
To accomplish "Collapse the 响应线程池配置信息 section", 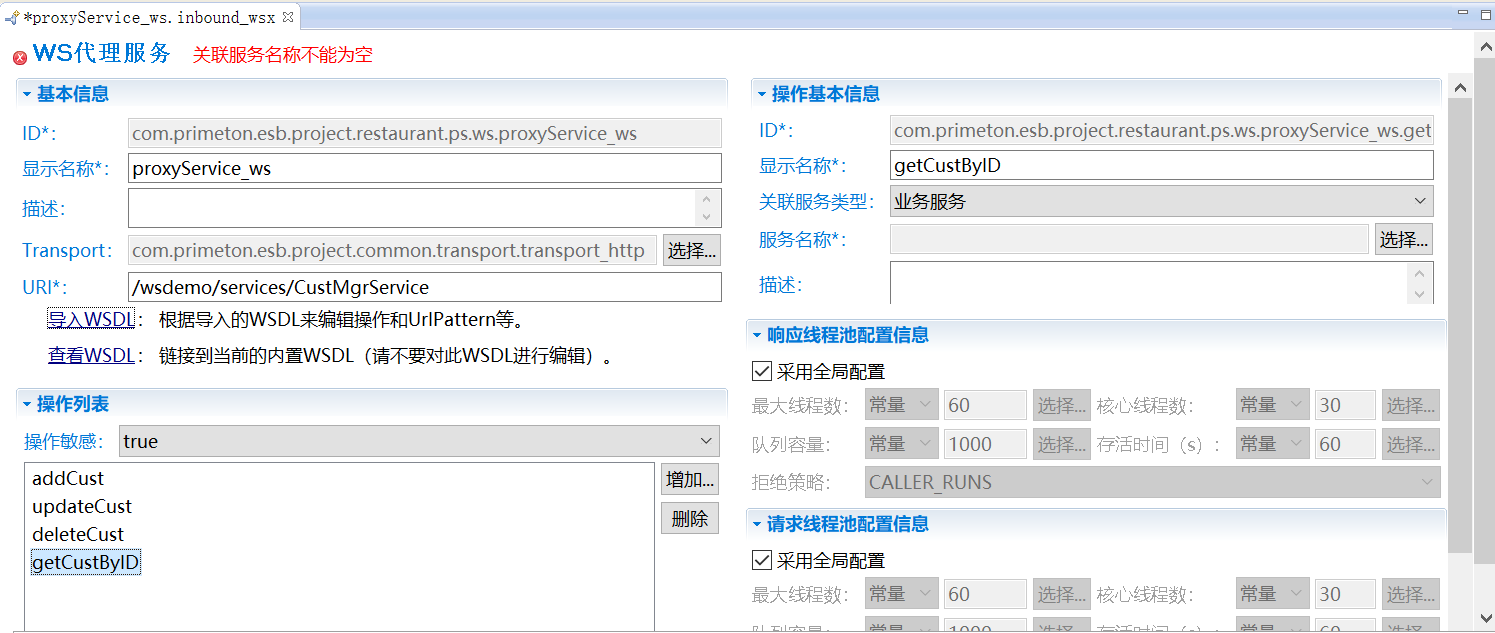I will tap(757, 335).
